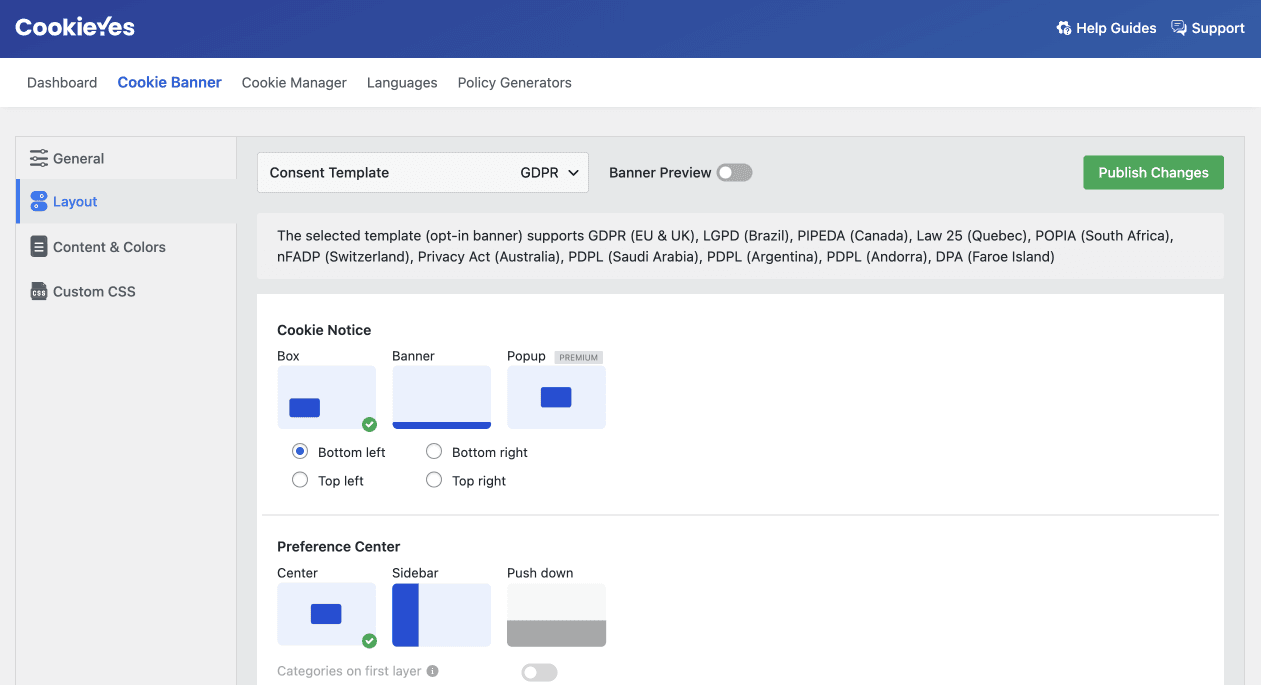This screenshot has height=685, width=1261.
Task: Select General in the sidebar
Action: point(126,158)
